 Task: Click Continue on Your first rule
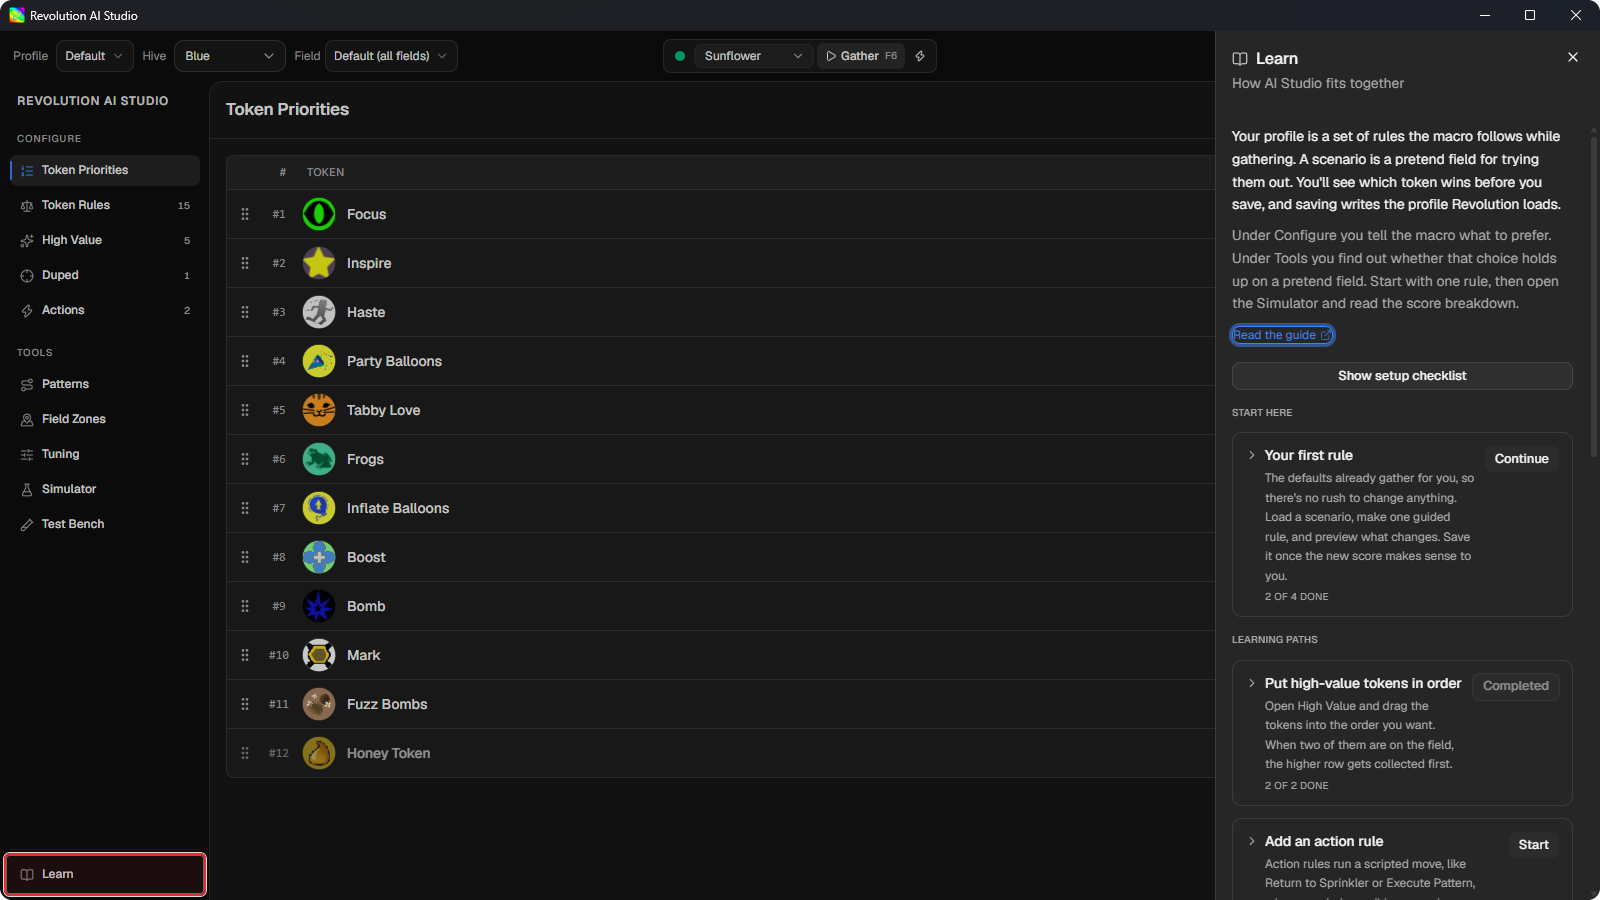(x=1521, y=459)
